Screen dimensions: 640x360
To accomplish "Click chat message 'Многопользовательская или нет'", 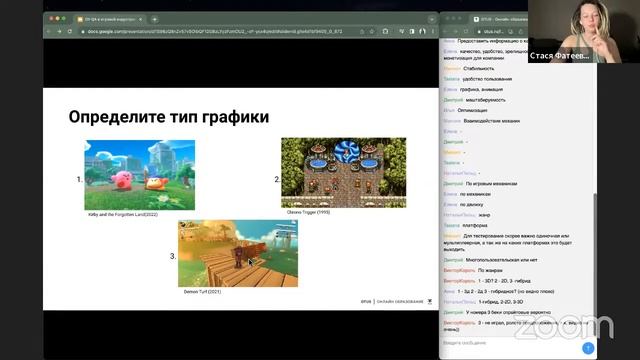I will (502, 260).
